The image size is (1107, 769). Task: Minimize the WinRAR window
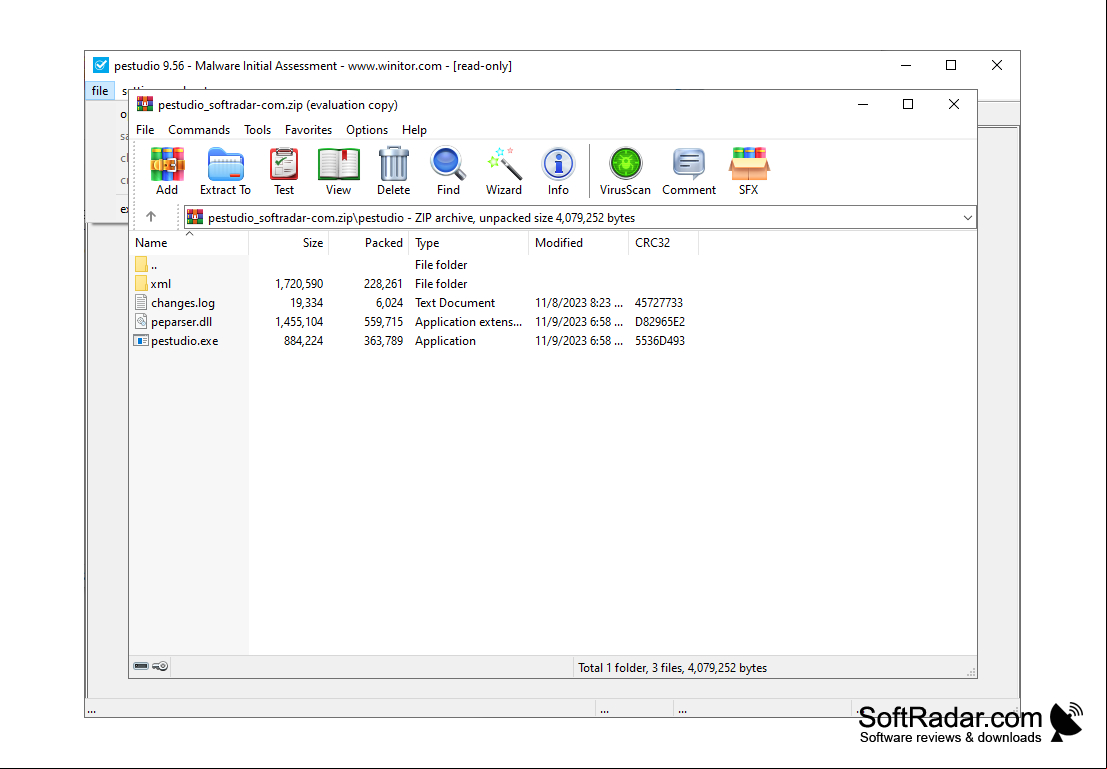point(863,105)
